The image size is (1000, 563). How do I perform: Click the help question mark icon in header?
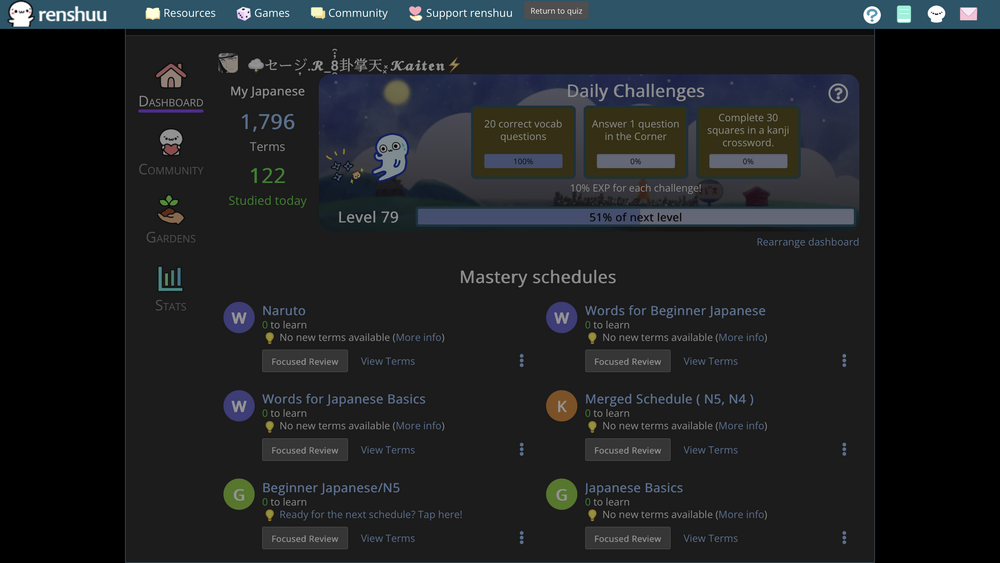[872, 14]
